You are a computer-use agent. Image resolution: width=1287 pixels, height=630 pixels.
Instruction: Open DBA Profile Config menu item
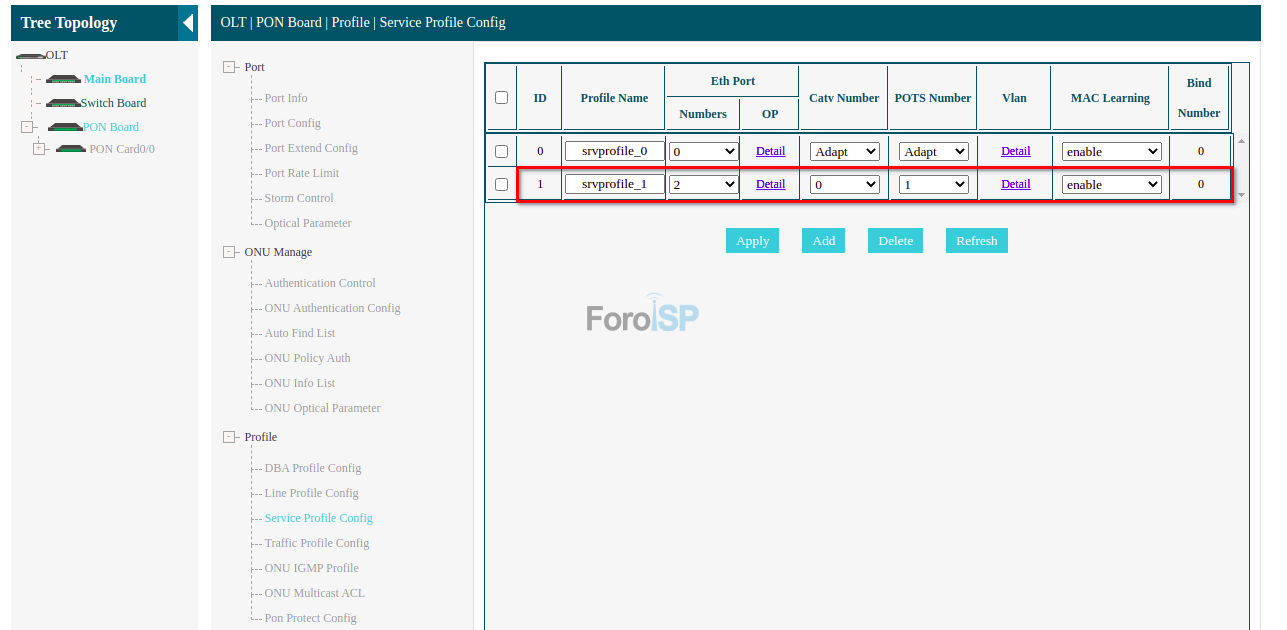tap(312, 468)
